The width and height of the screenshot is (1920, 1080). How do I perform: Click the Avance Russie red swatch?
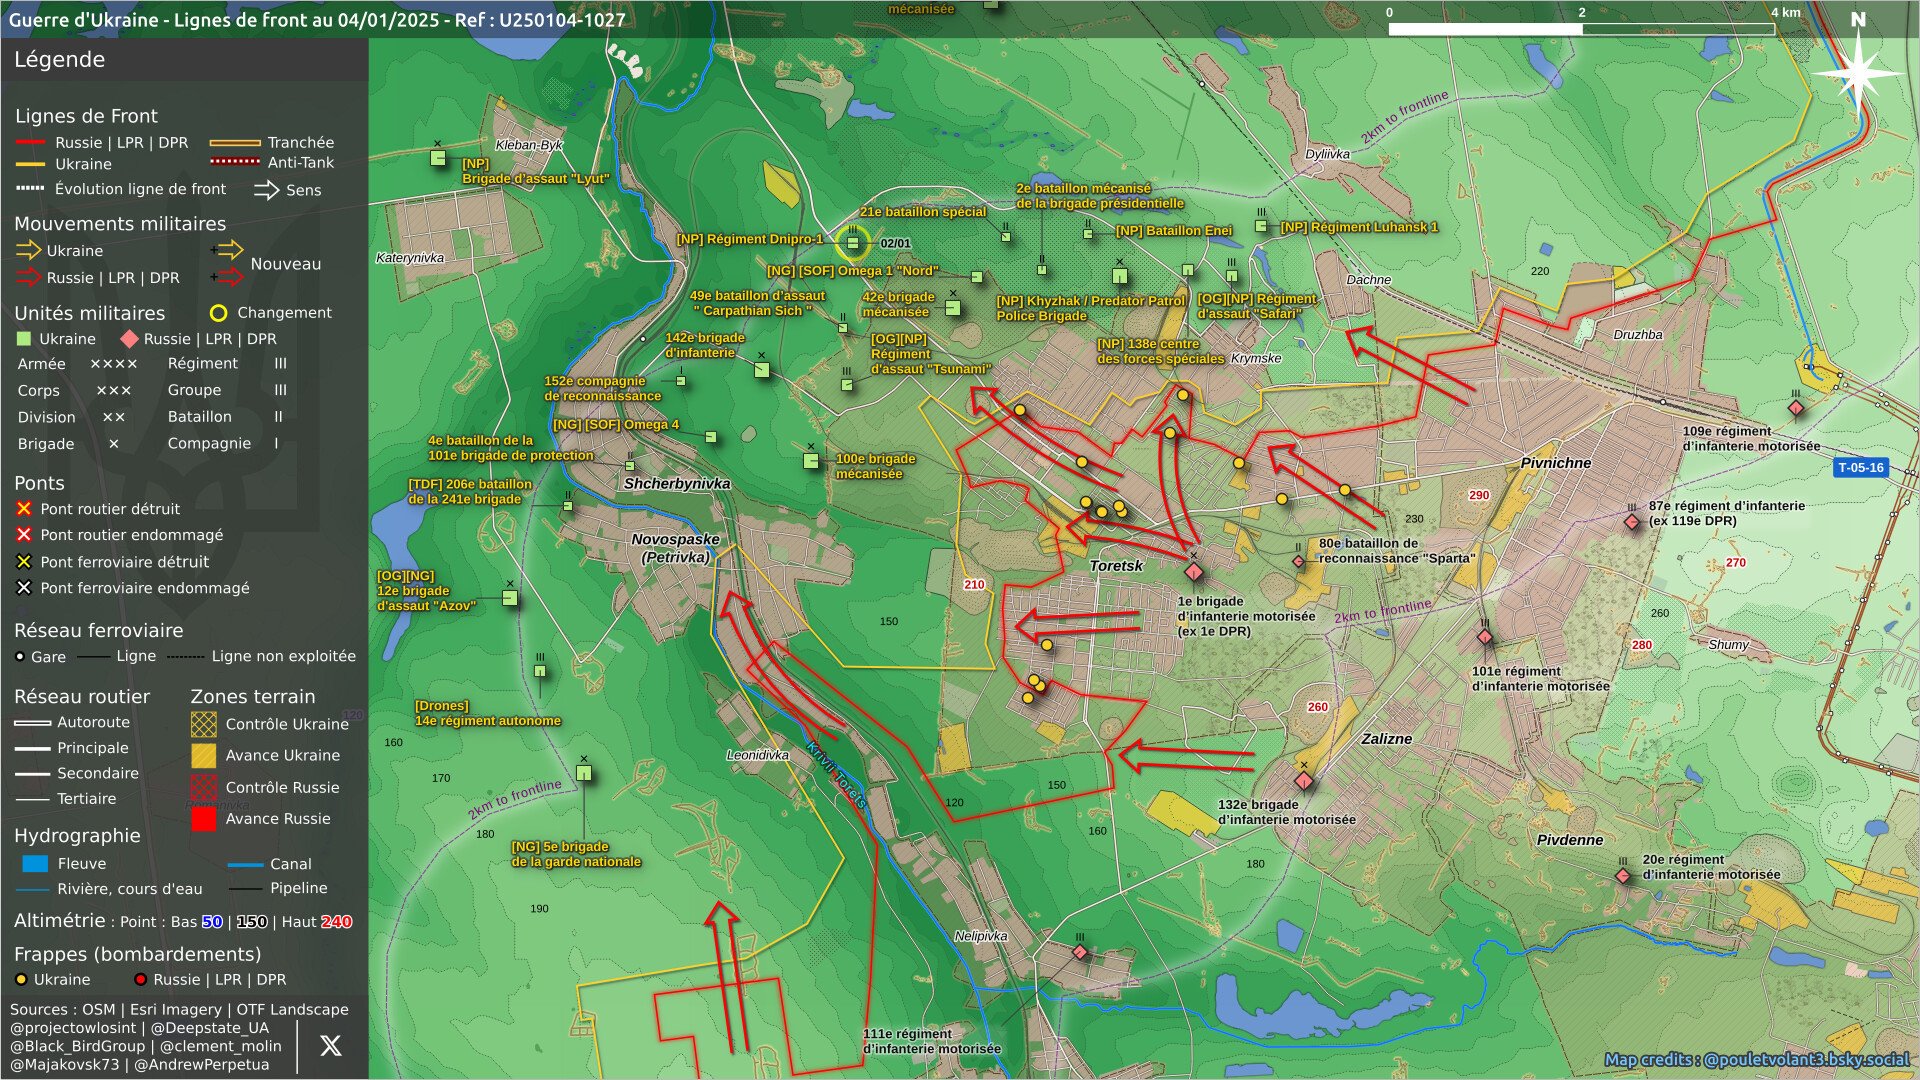(203, 819)
